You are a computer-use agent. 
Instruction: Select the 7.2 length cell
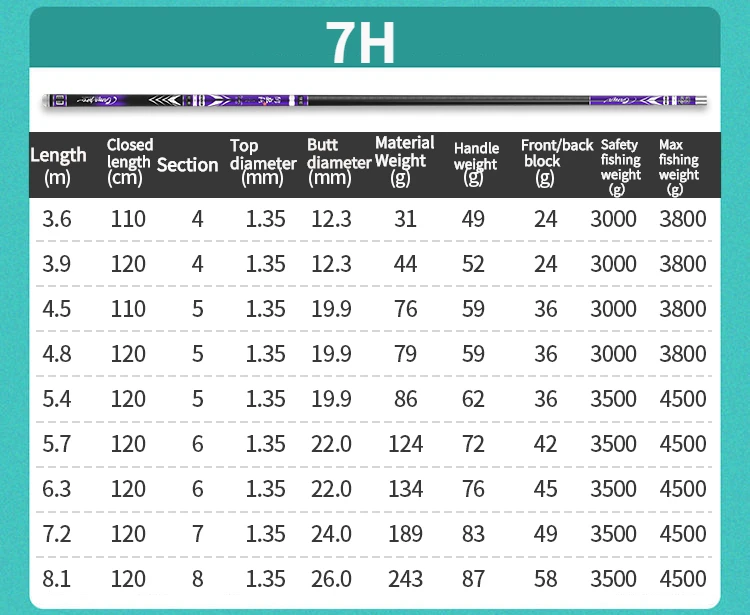[x=57, y=534]
